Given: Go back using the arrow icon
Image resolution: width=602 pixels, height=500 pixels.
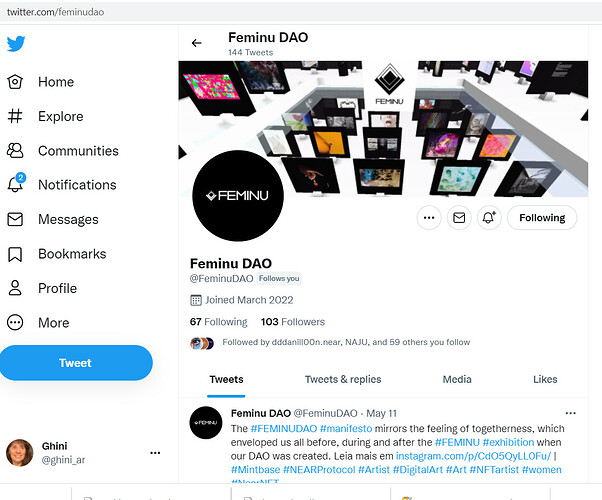Looking at the screenshot, I should 196,43.
